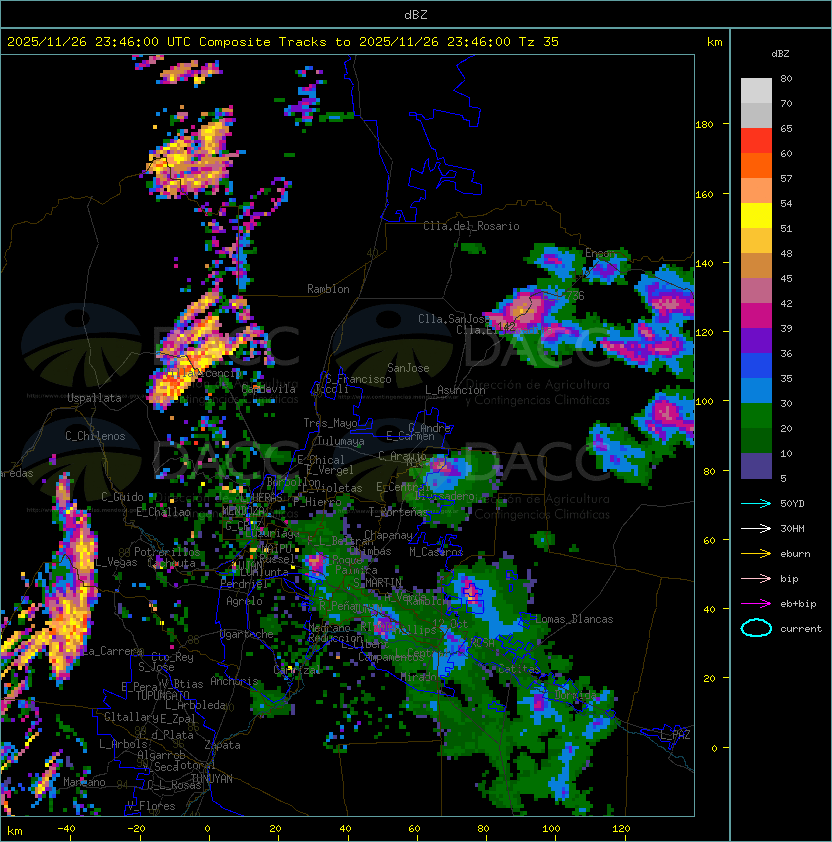The image size is (832, 842).
Task: Click the 'SanJose' map label
Action: (x=408, y=368)
